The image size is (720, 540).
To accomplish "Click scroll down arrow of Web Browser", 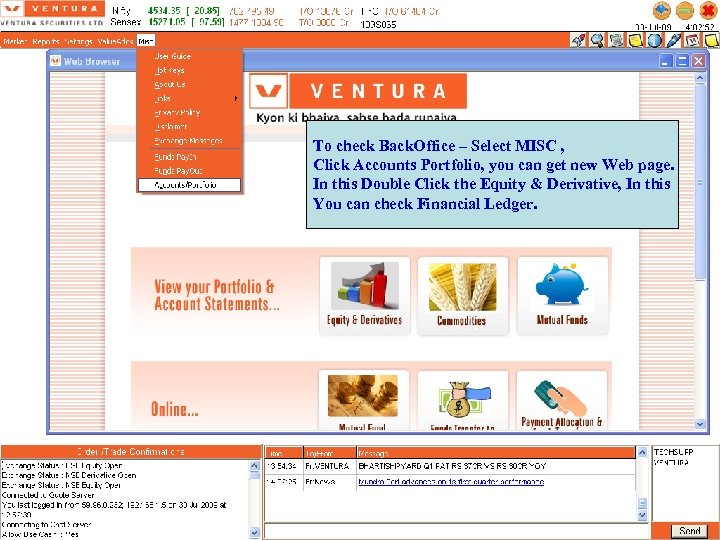I will pos(700,424).
